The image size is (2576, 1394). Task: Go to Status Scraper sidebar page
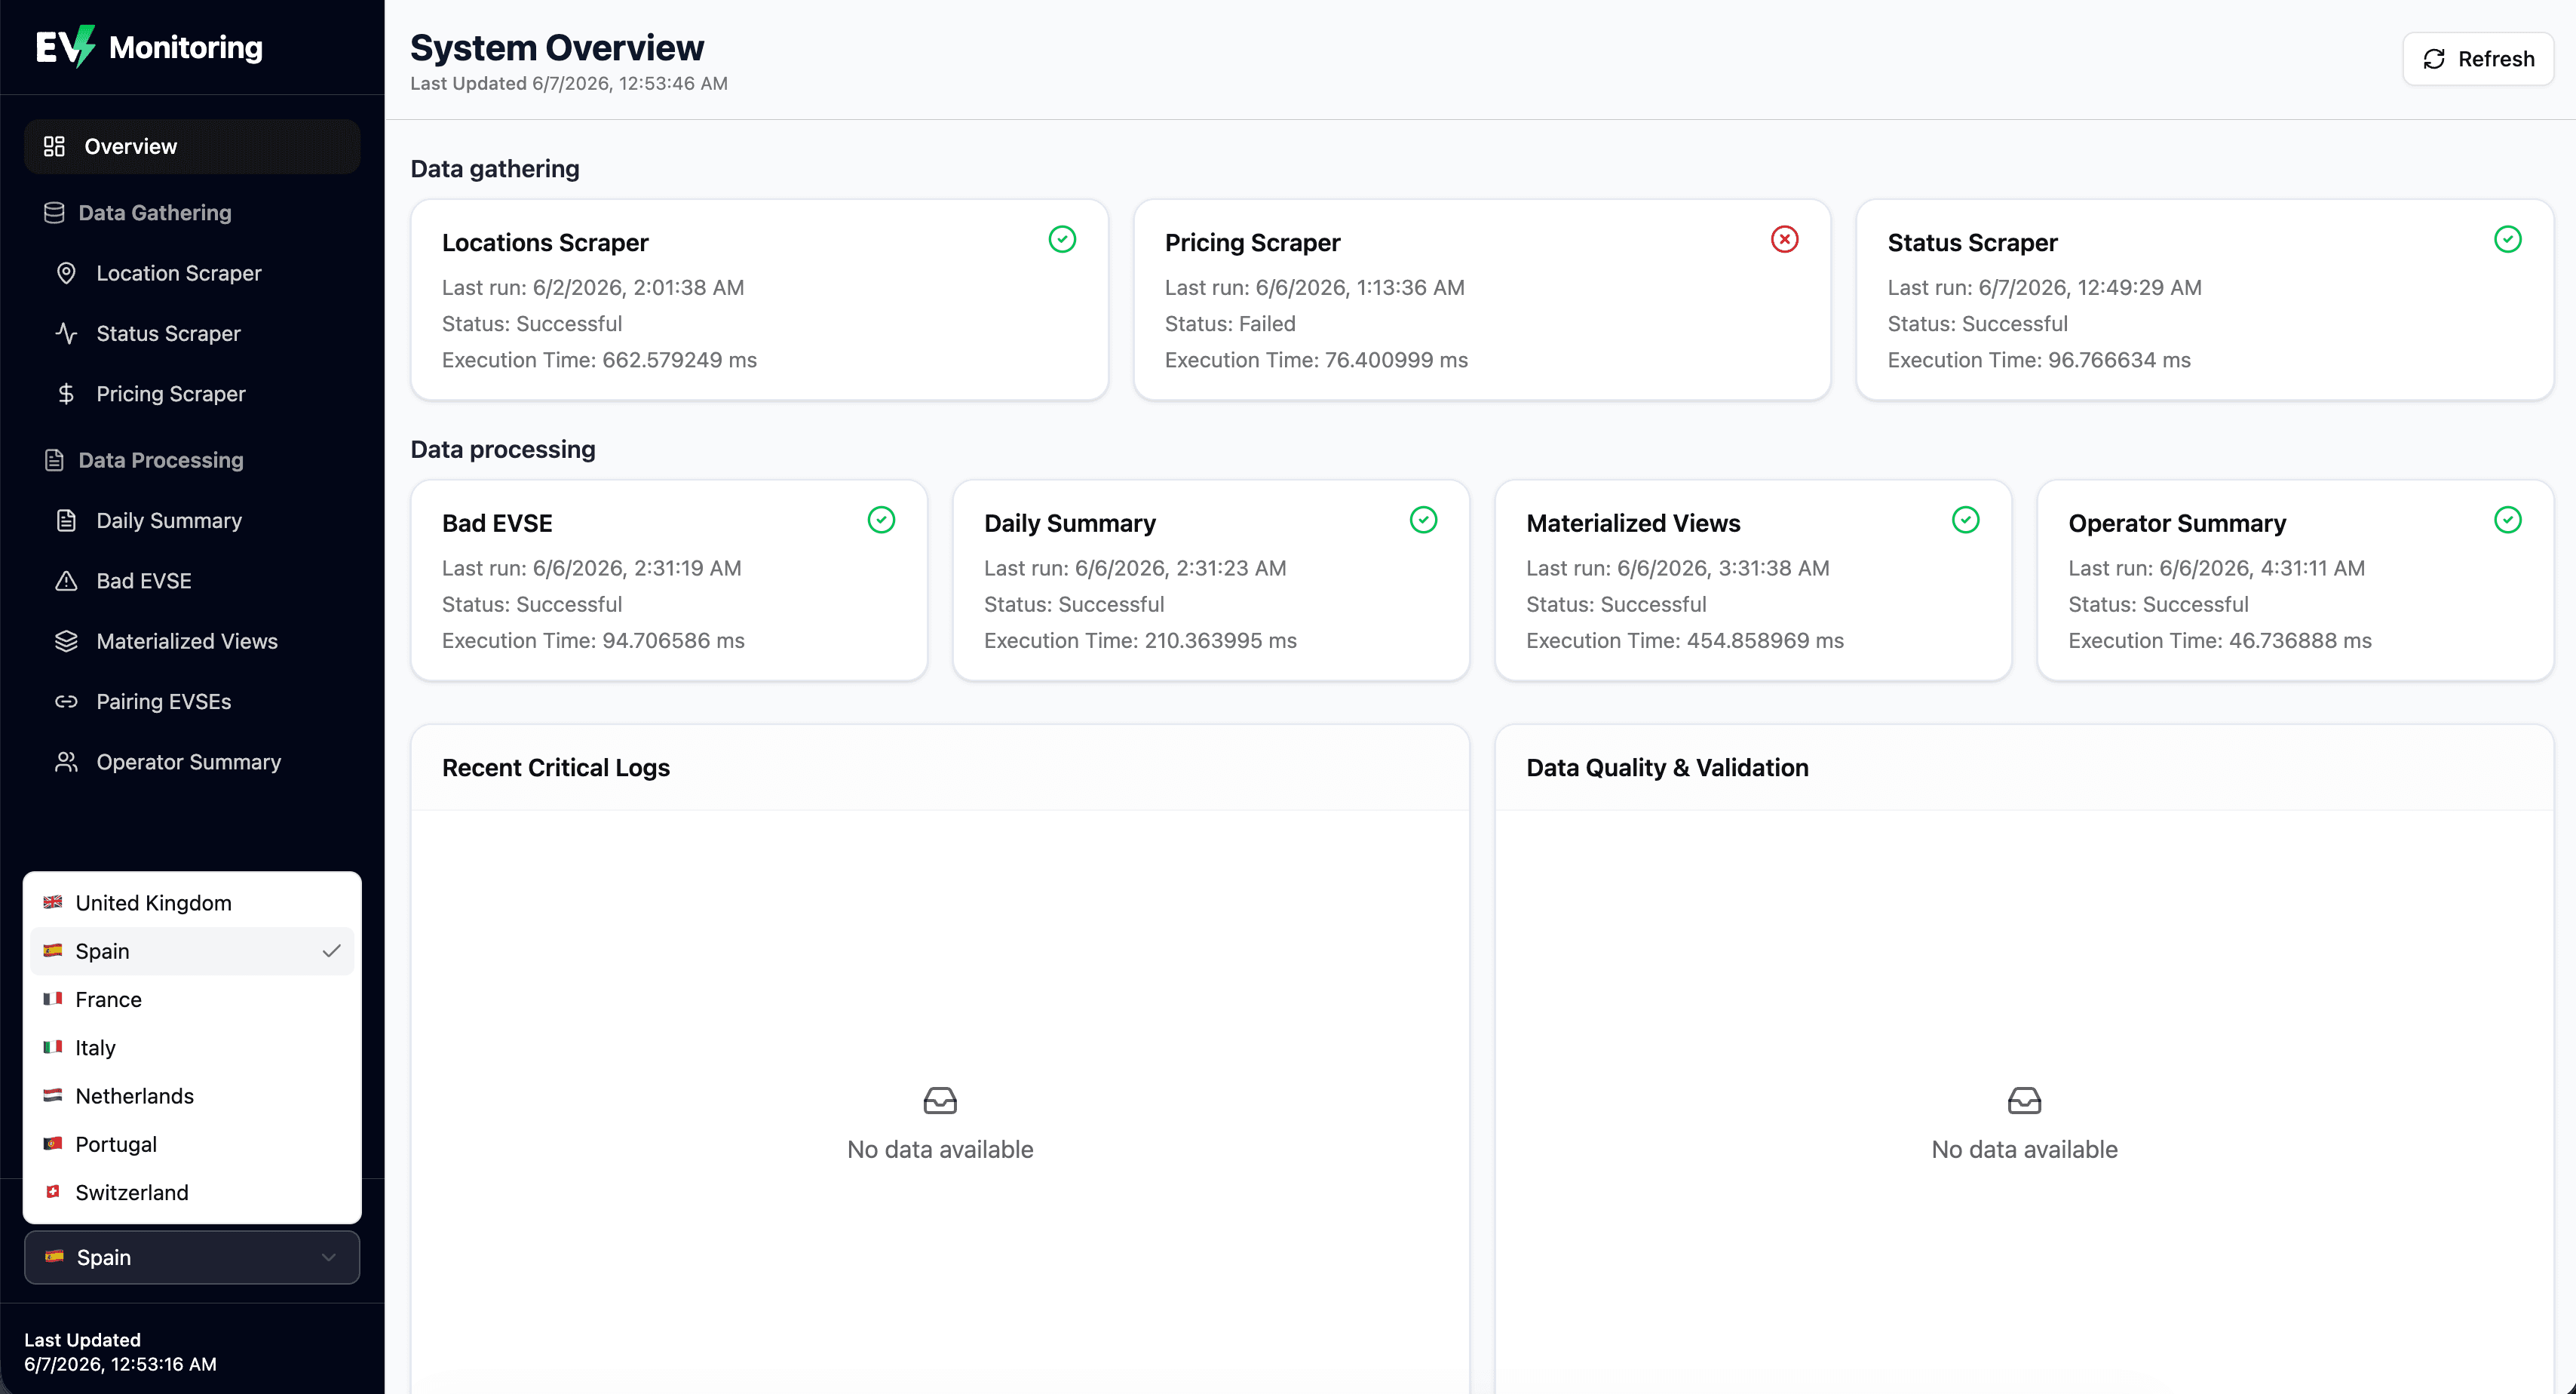(x=192, y=333)
